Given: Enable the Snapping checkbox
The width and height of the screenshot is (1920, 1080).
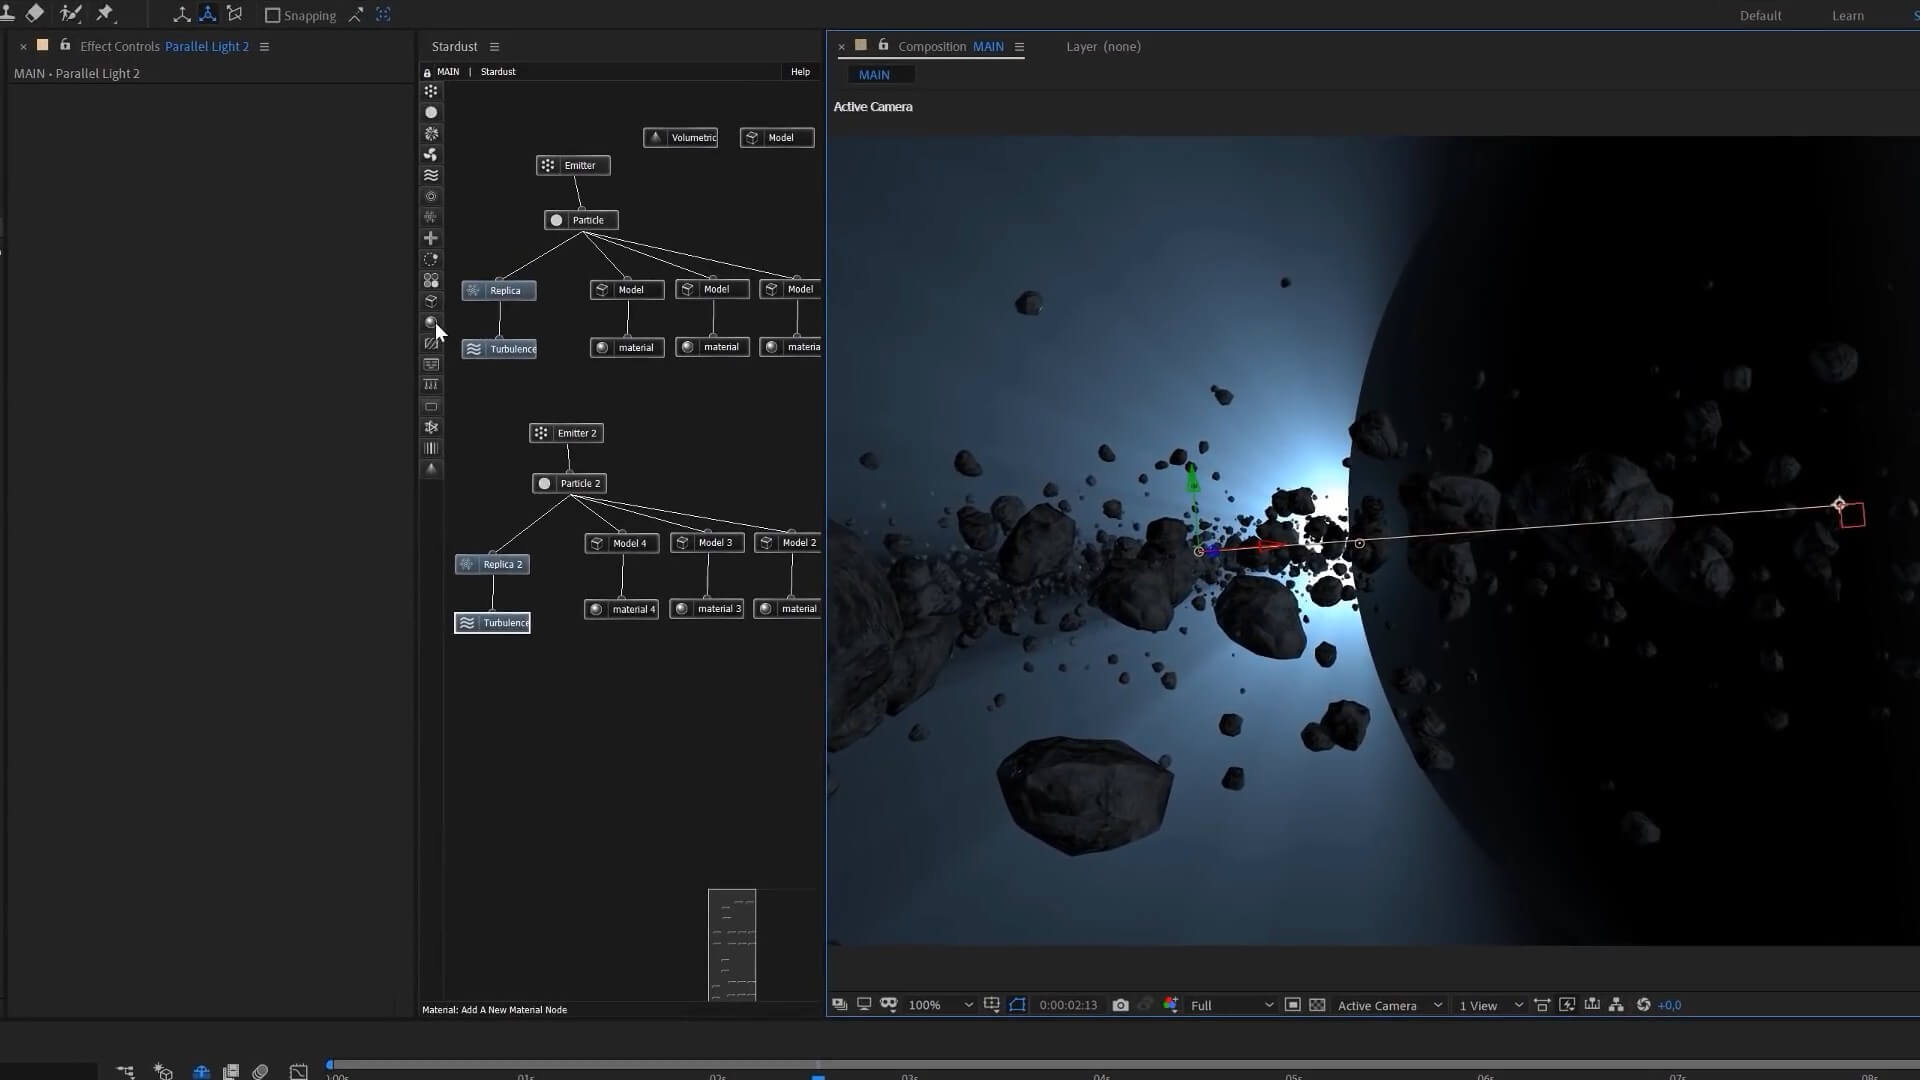Looking at the screenshot, I should point(272,15).
